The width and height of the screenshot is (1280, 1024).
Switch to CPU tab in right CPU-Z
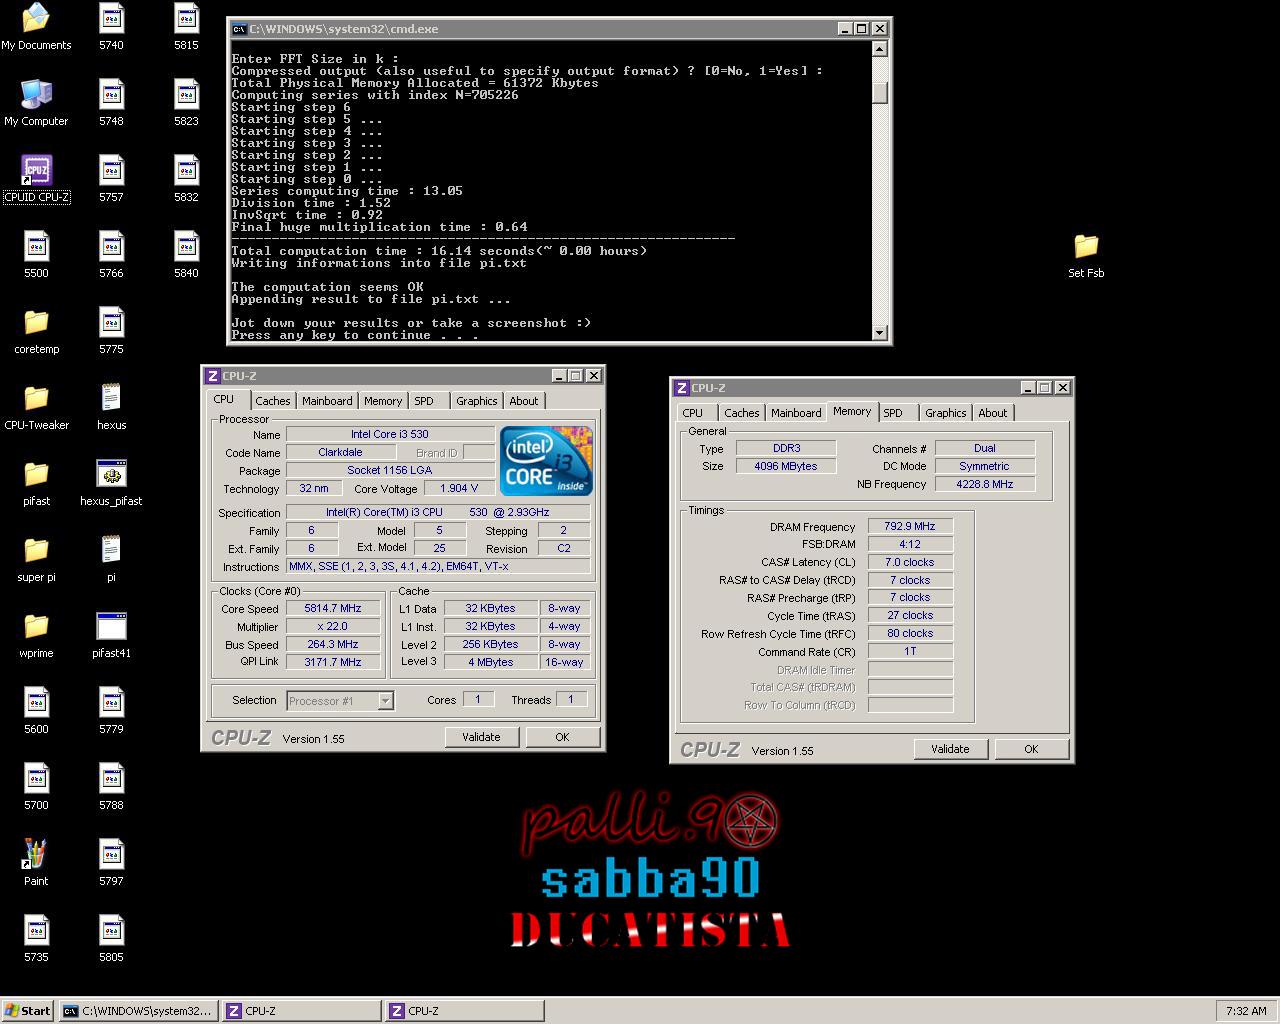pos(693,413)
